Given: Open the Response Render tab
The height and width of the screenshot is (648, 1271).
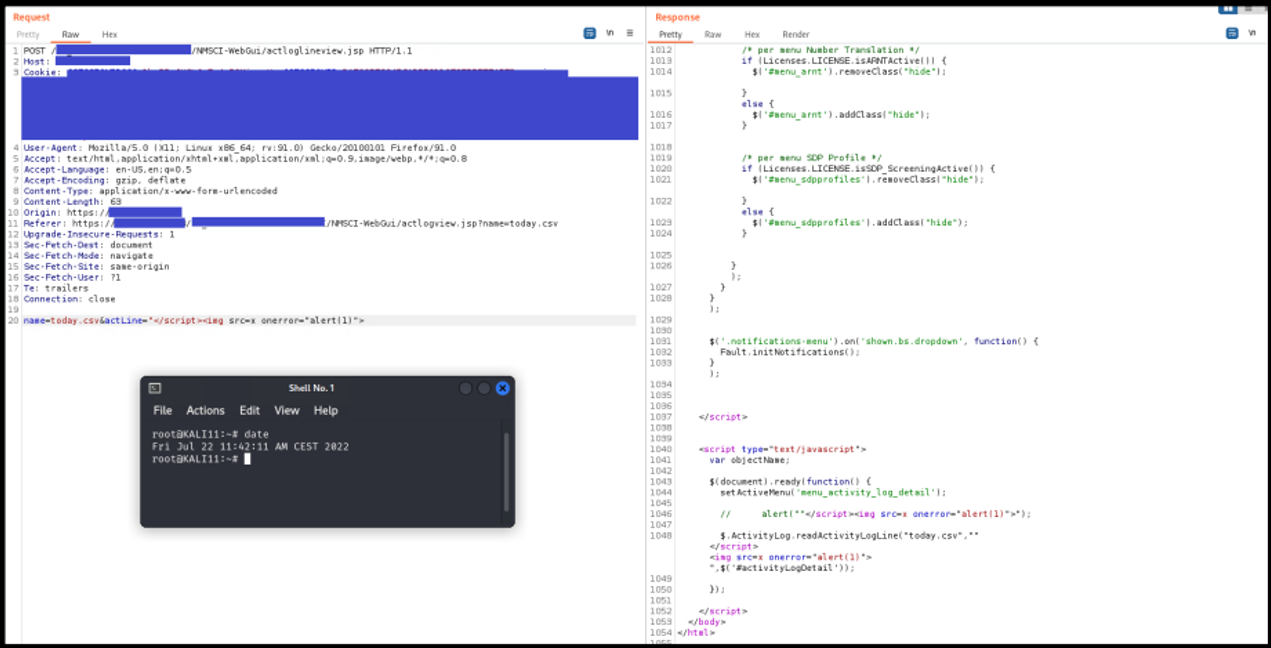Looking at the screenshot, I should tap(796, 35).
